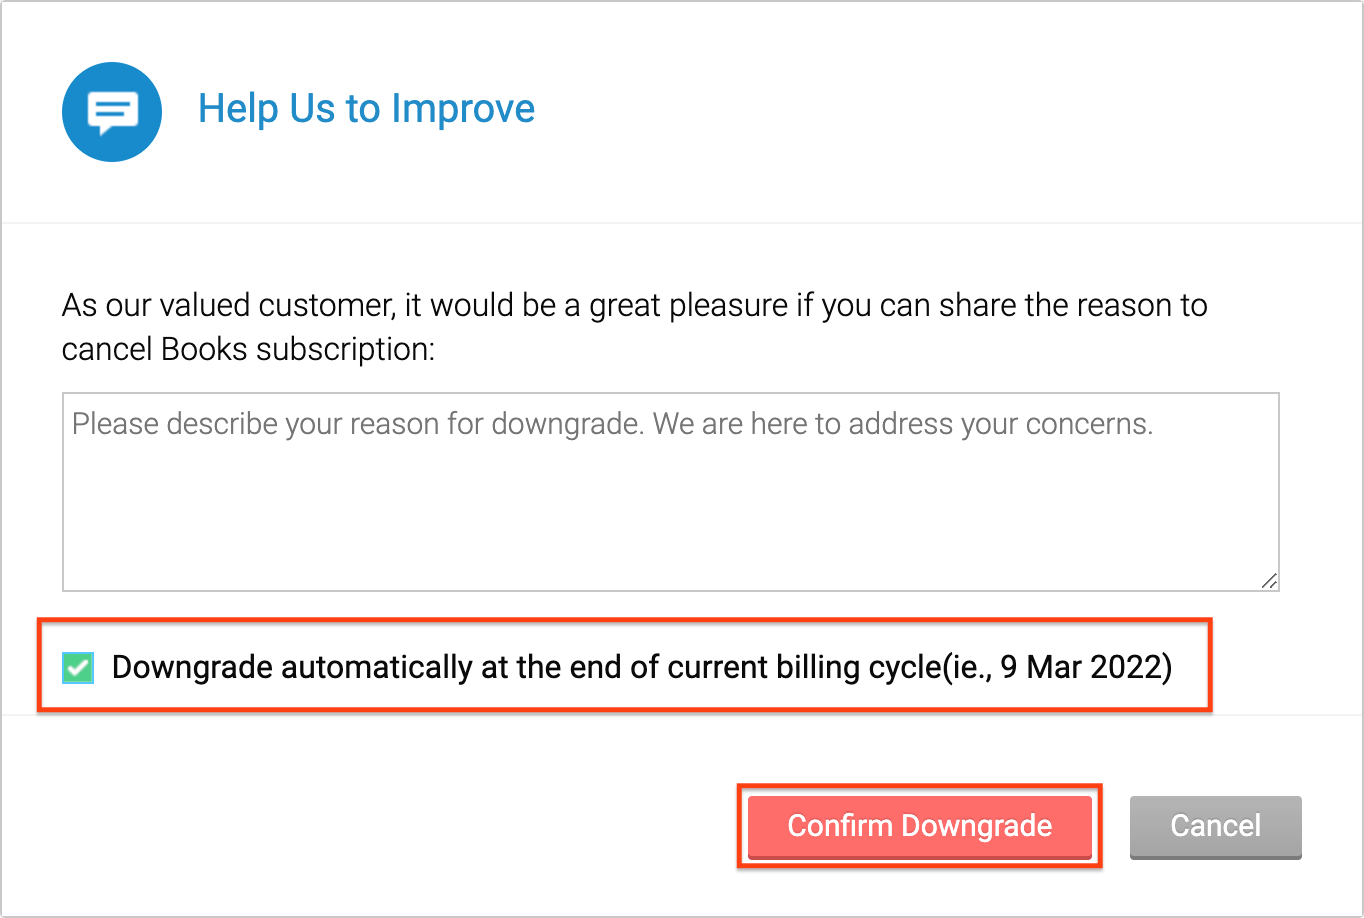The height and width of the screenshot is (918, 1364).
Task: Click the white speech bubble glyph
Action: (x=112, y=112)
